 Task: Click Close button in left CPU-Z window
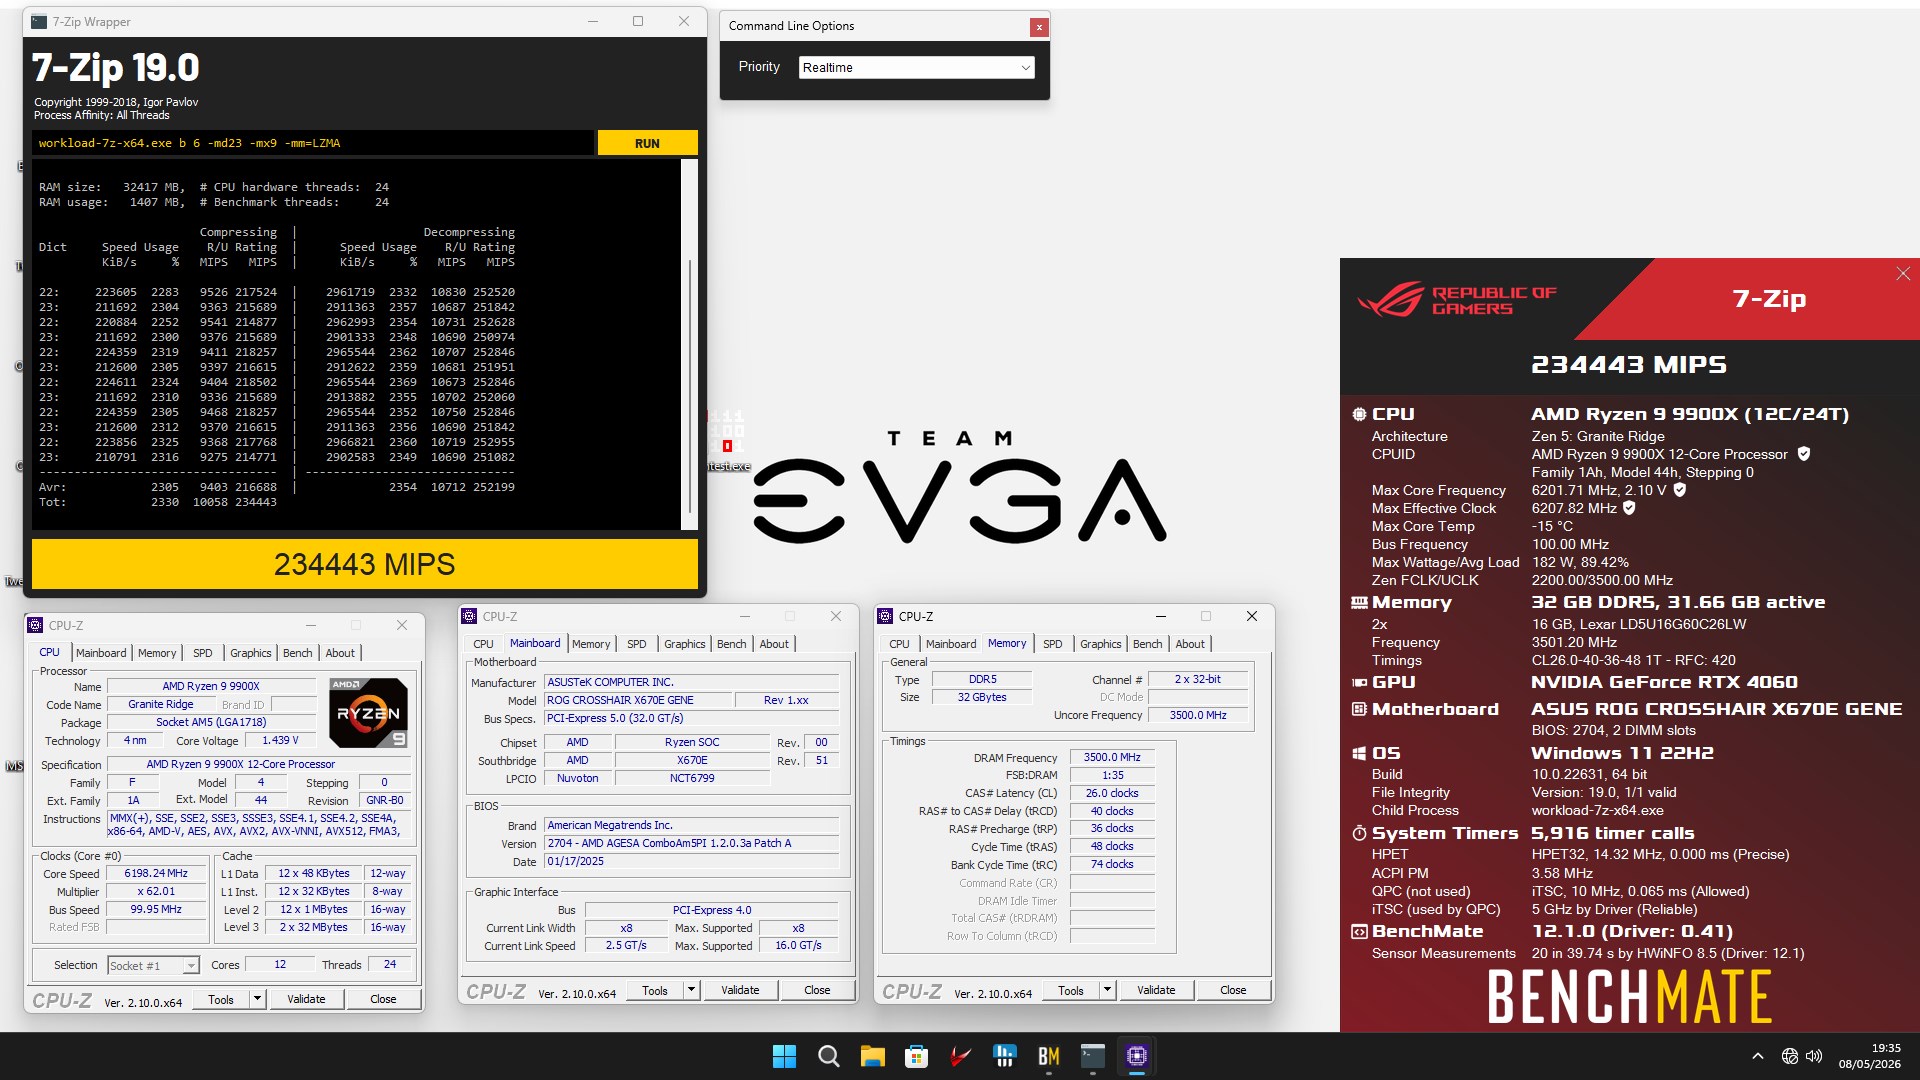(383, 999)
